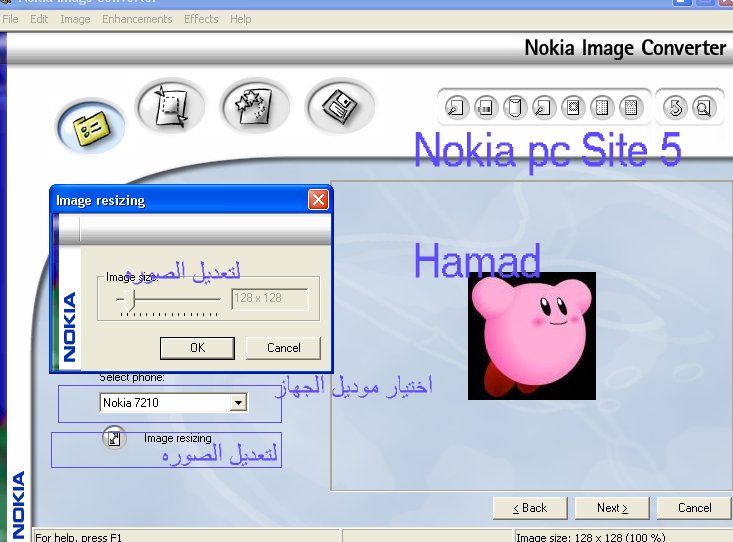733x542 pixels.
Task: Select the crop and rotate image step icon
Action: 170,106
